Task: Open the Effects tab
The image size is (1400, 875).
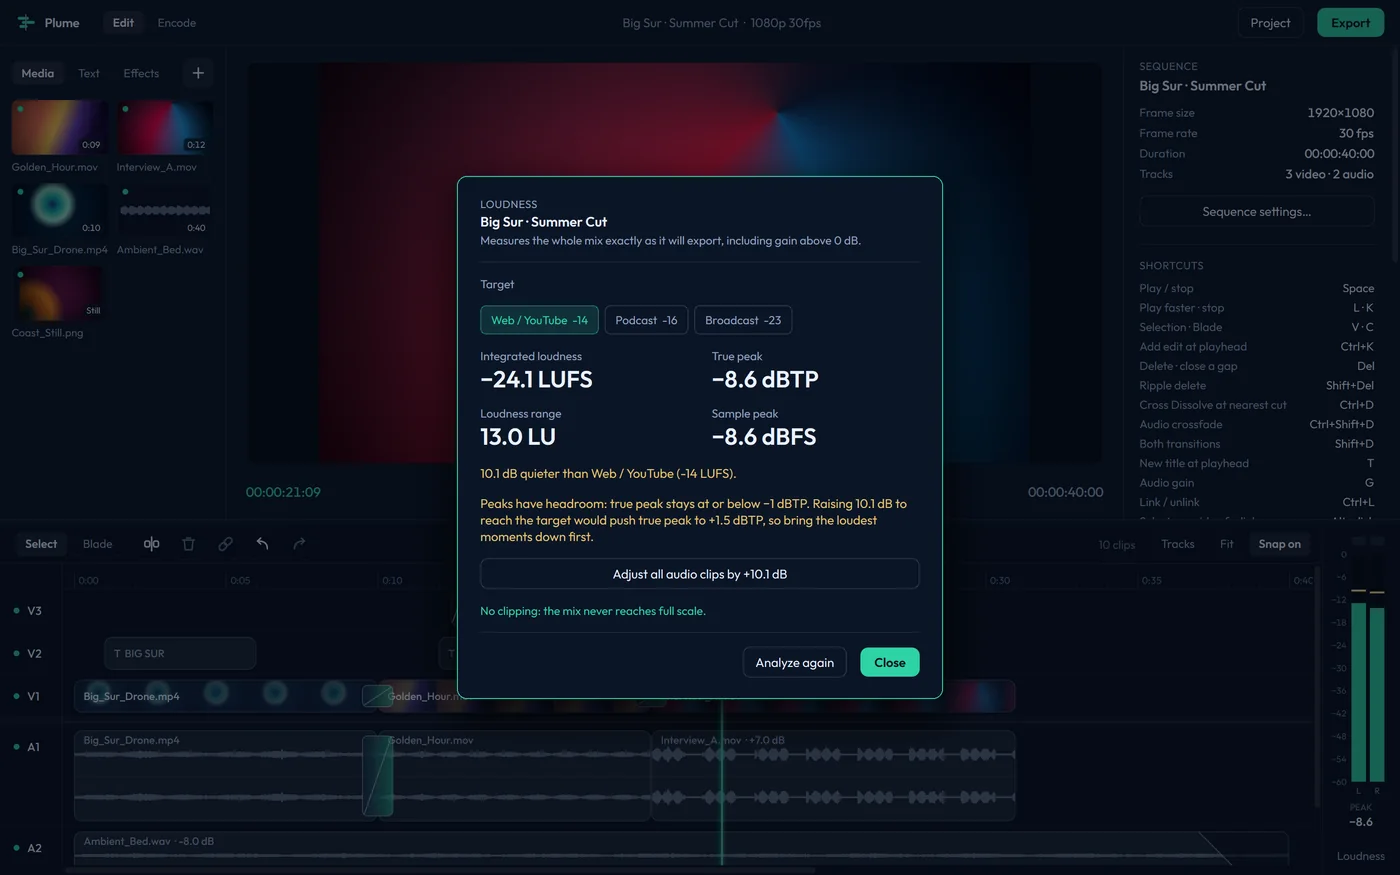Action: click(141, 73)
